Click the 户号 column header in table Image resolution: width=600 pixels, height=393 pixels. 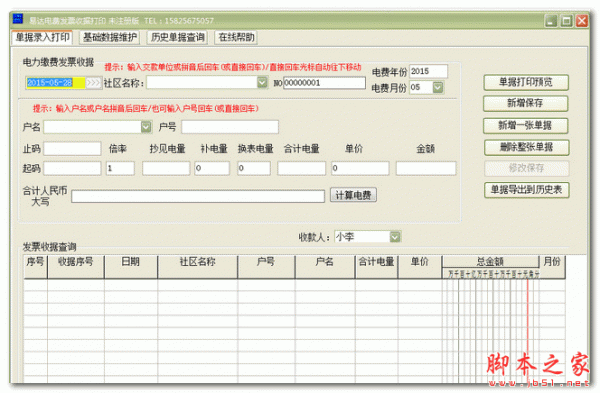(x=266, y=267)
